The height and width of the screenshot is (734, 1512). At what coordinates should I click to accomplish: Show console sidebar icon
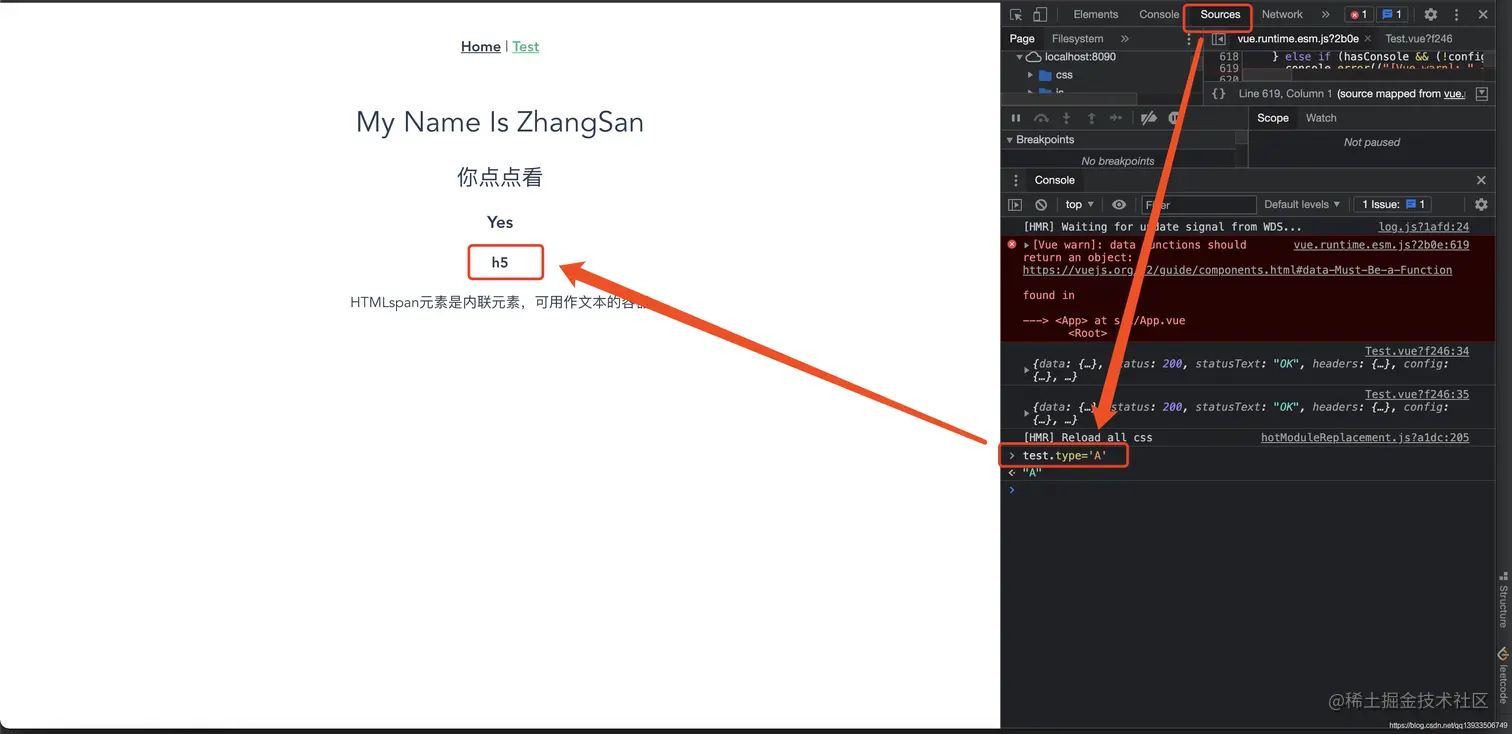(1015, 205)
